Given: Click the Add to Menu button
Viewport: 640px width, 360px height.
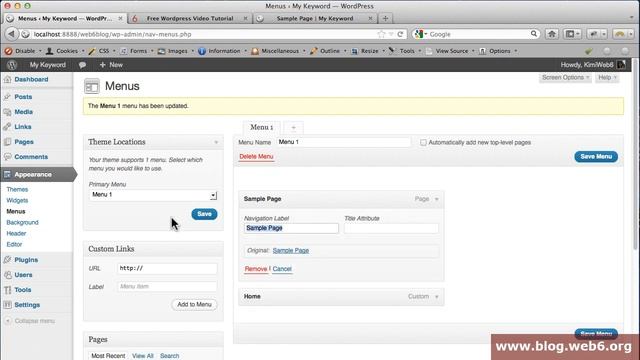Looking at the screenshot, I should (194, 304).
